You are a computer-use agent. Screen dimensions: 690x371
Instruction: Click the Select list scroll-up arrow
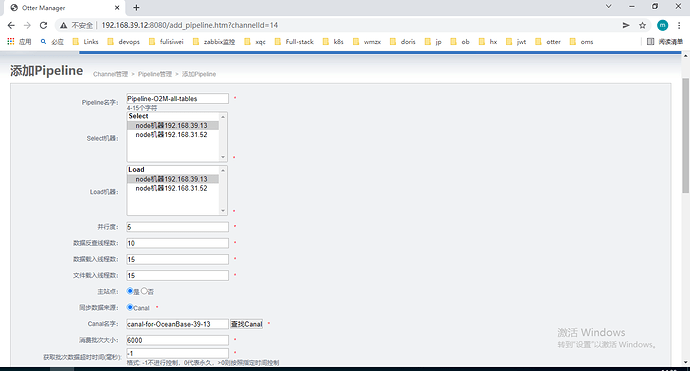point(223,117)
